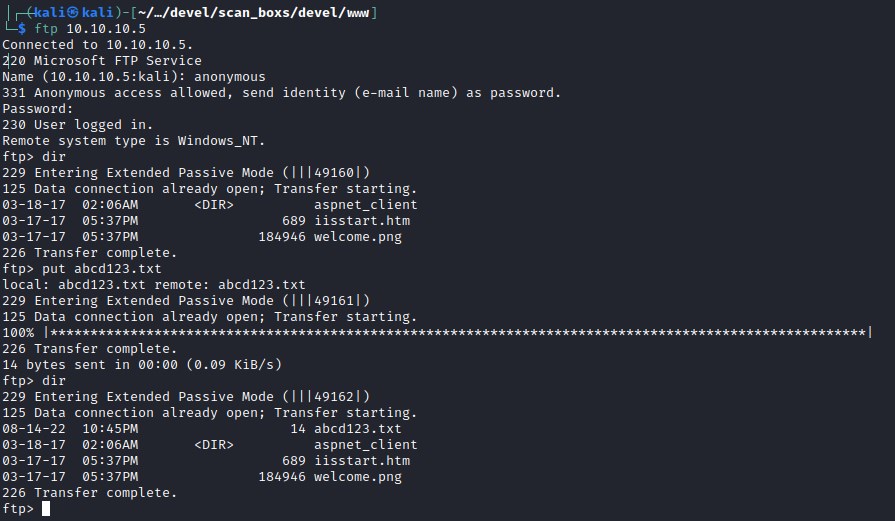Click the "230 User logged in." line
The height and width of the screenshot is (521, 895).
click(x=78, y=124)
